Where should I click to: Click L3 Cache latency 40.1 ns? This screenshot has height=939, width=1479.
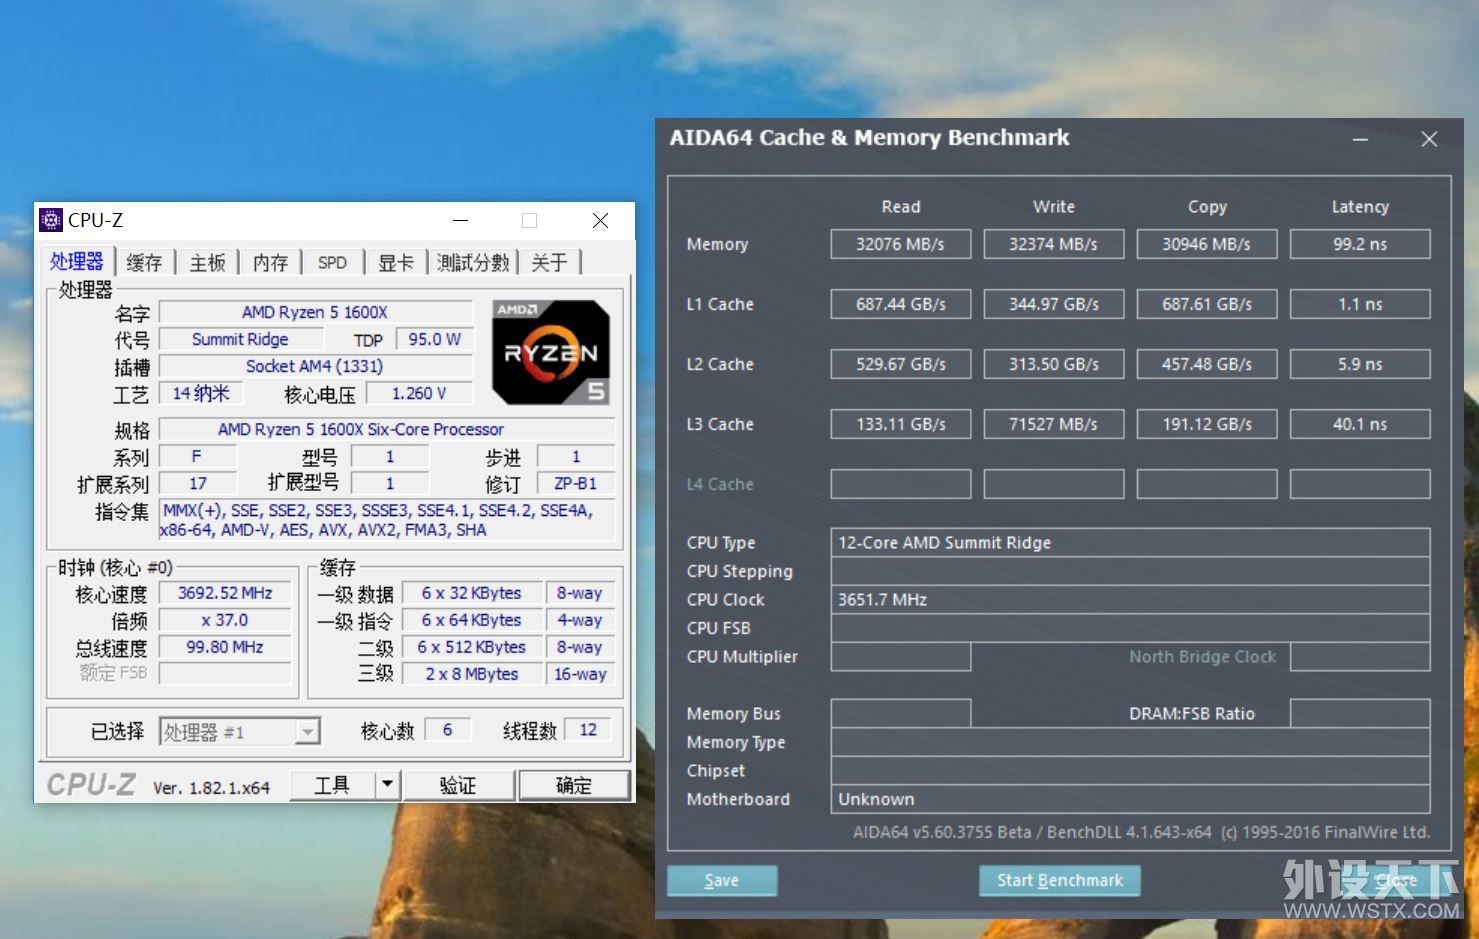click(x=1360, y=424)
